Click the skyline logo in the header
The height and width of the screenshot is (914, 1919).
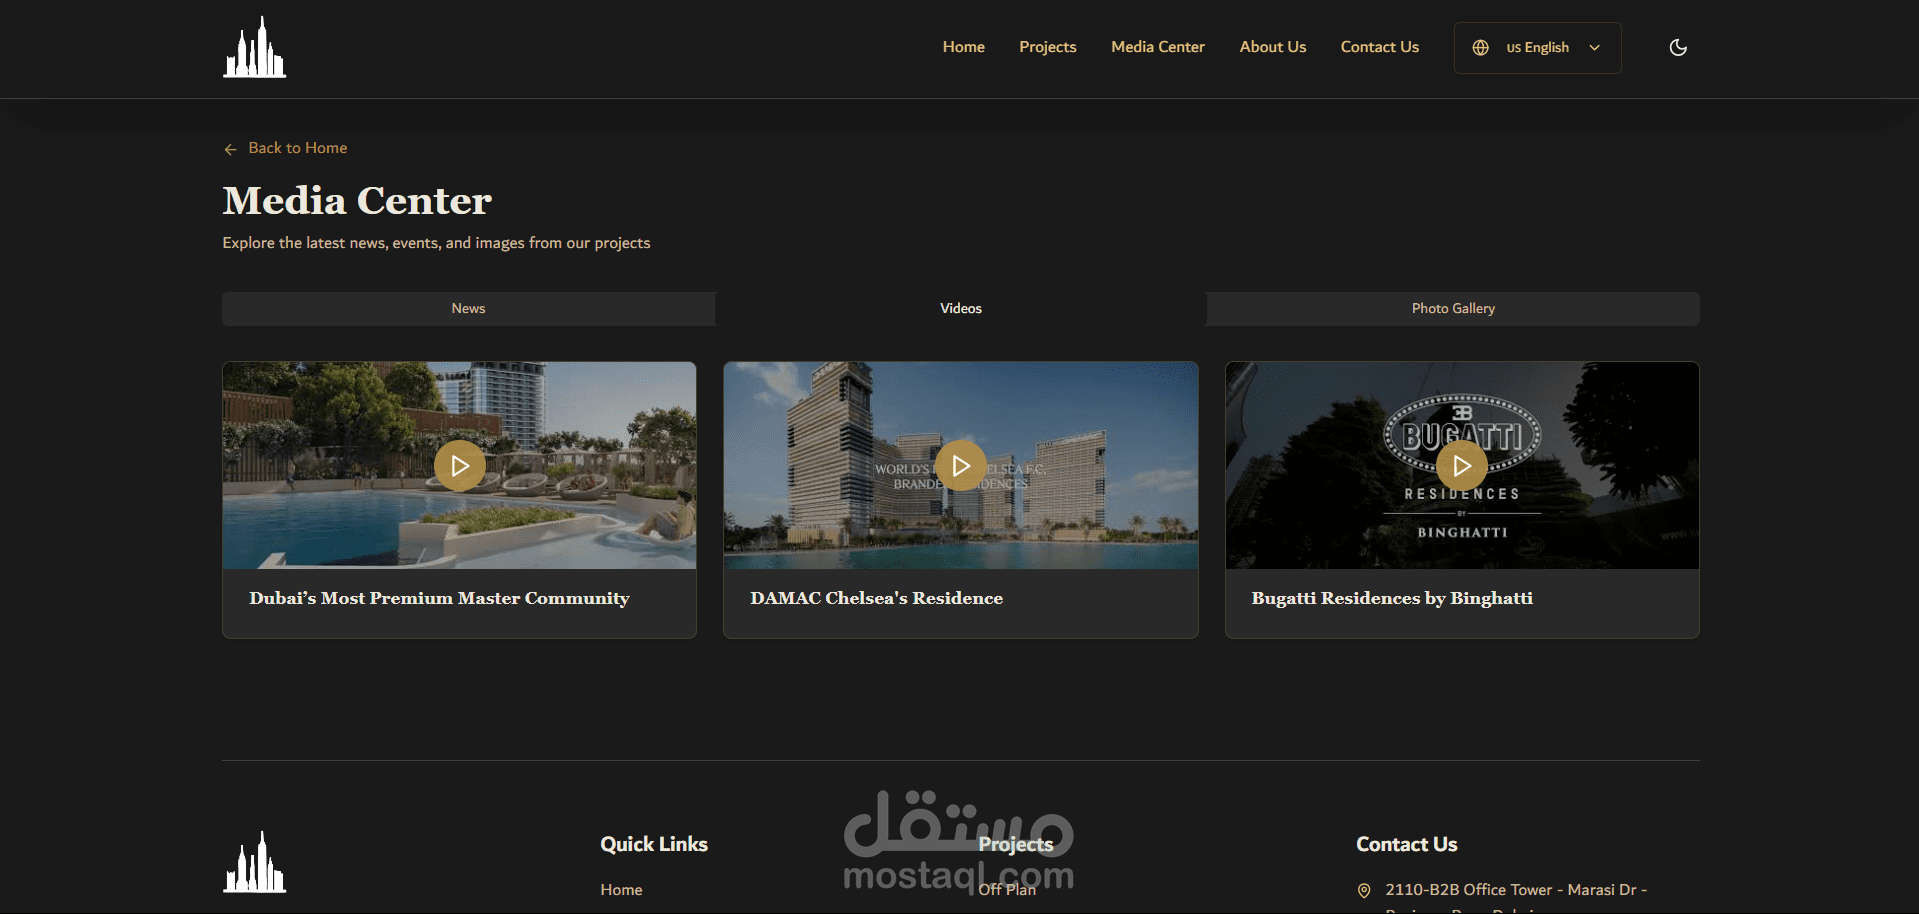pos(254,47)
